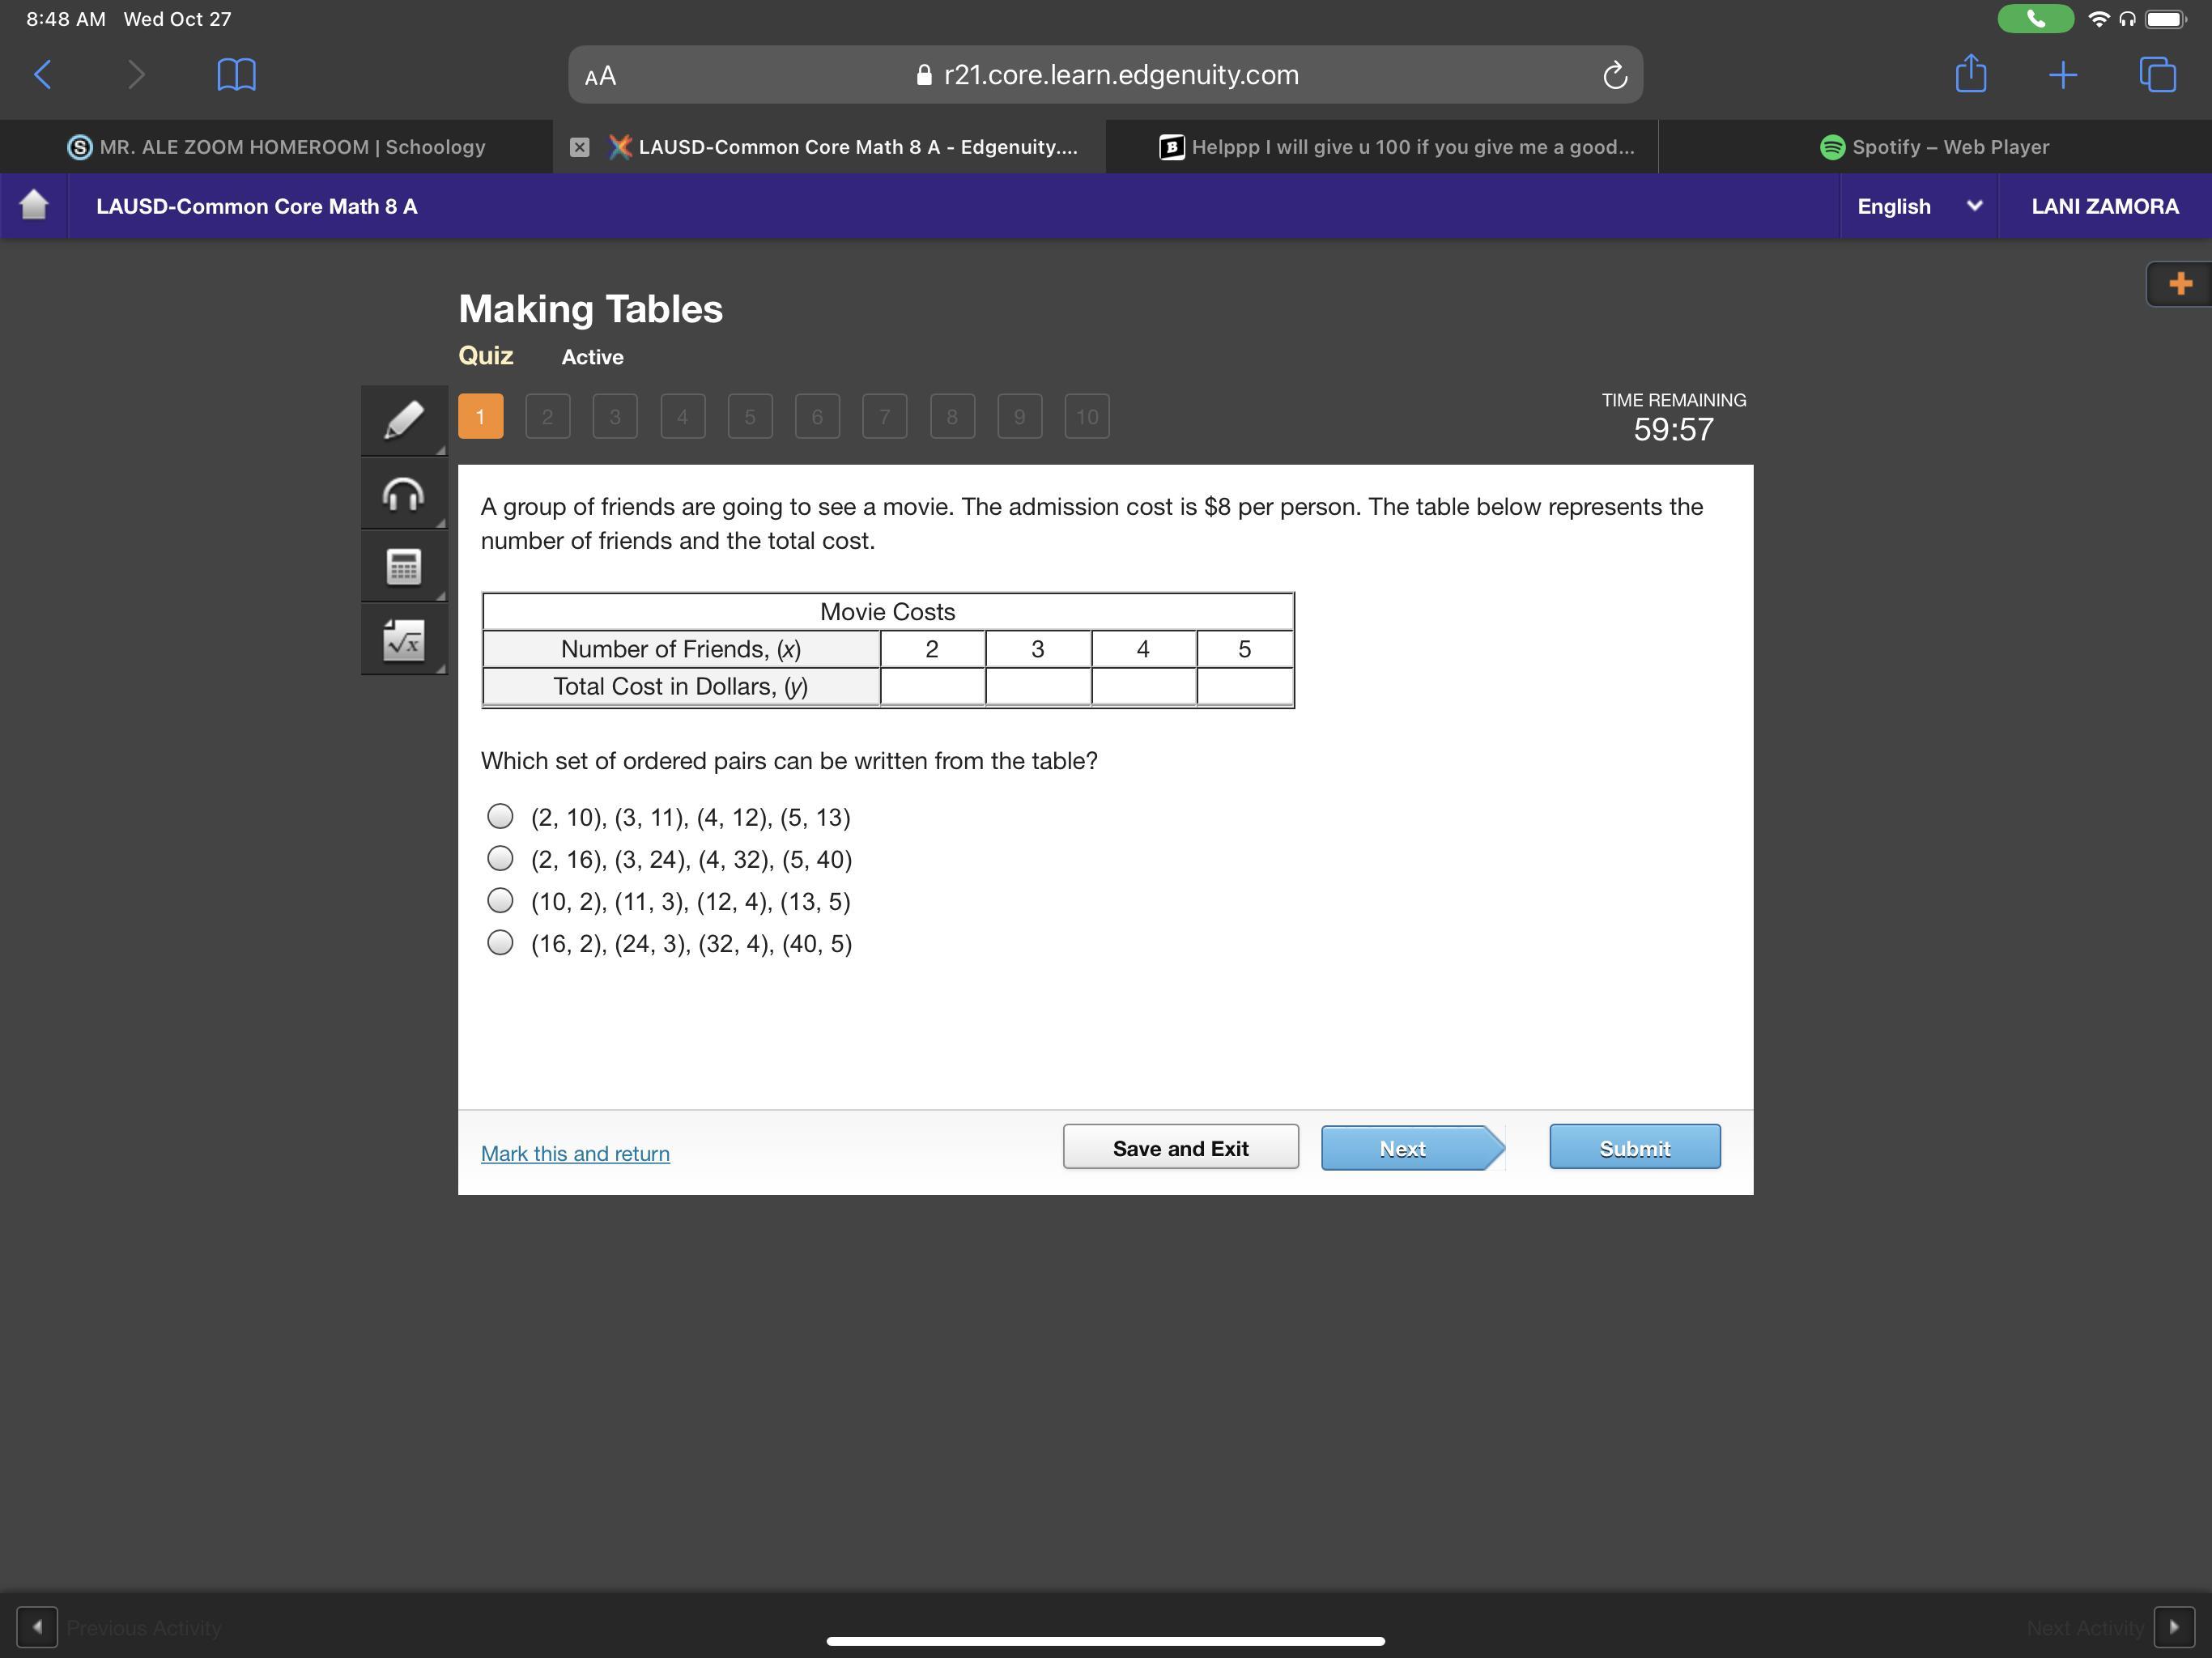Expand the English language dropdown
The image size is (2212, 1658).
[x=1918, y=206]
